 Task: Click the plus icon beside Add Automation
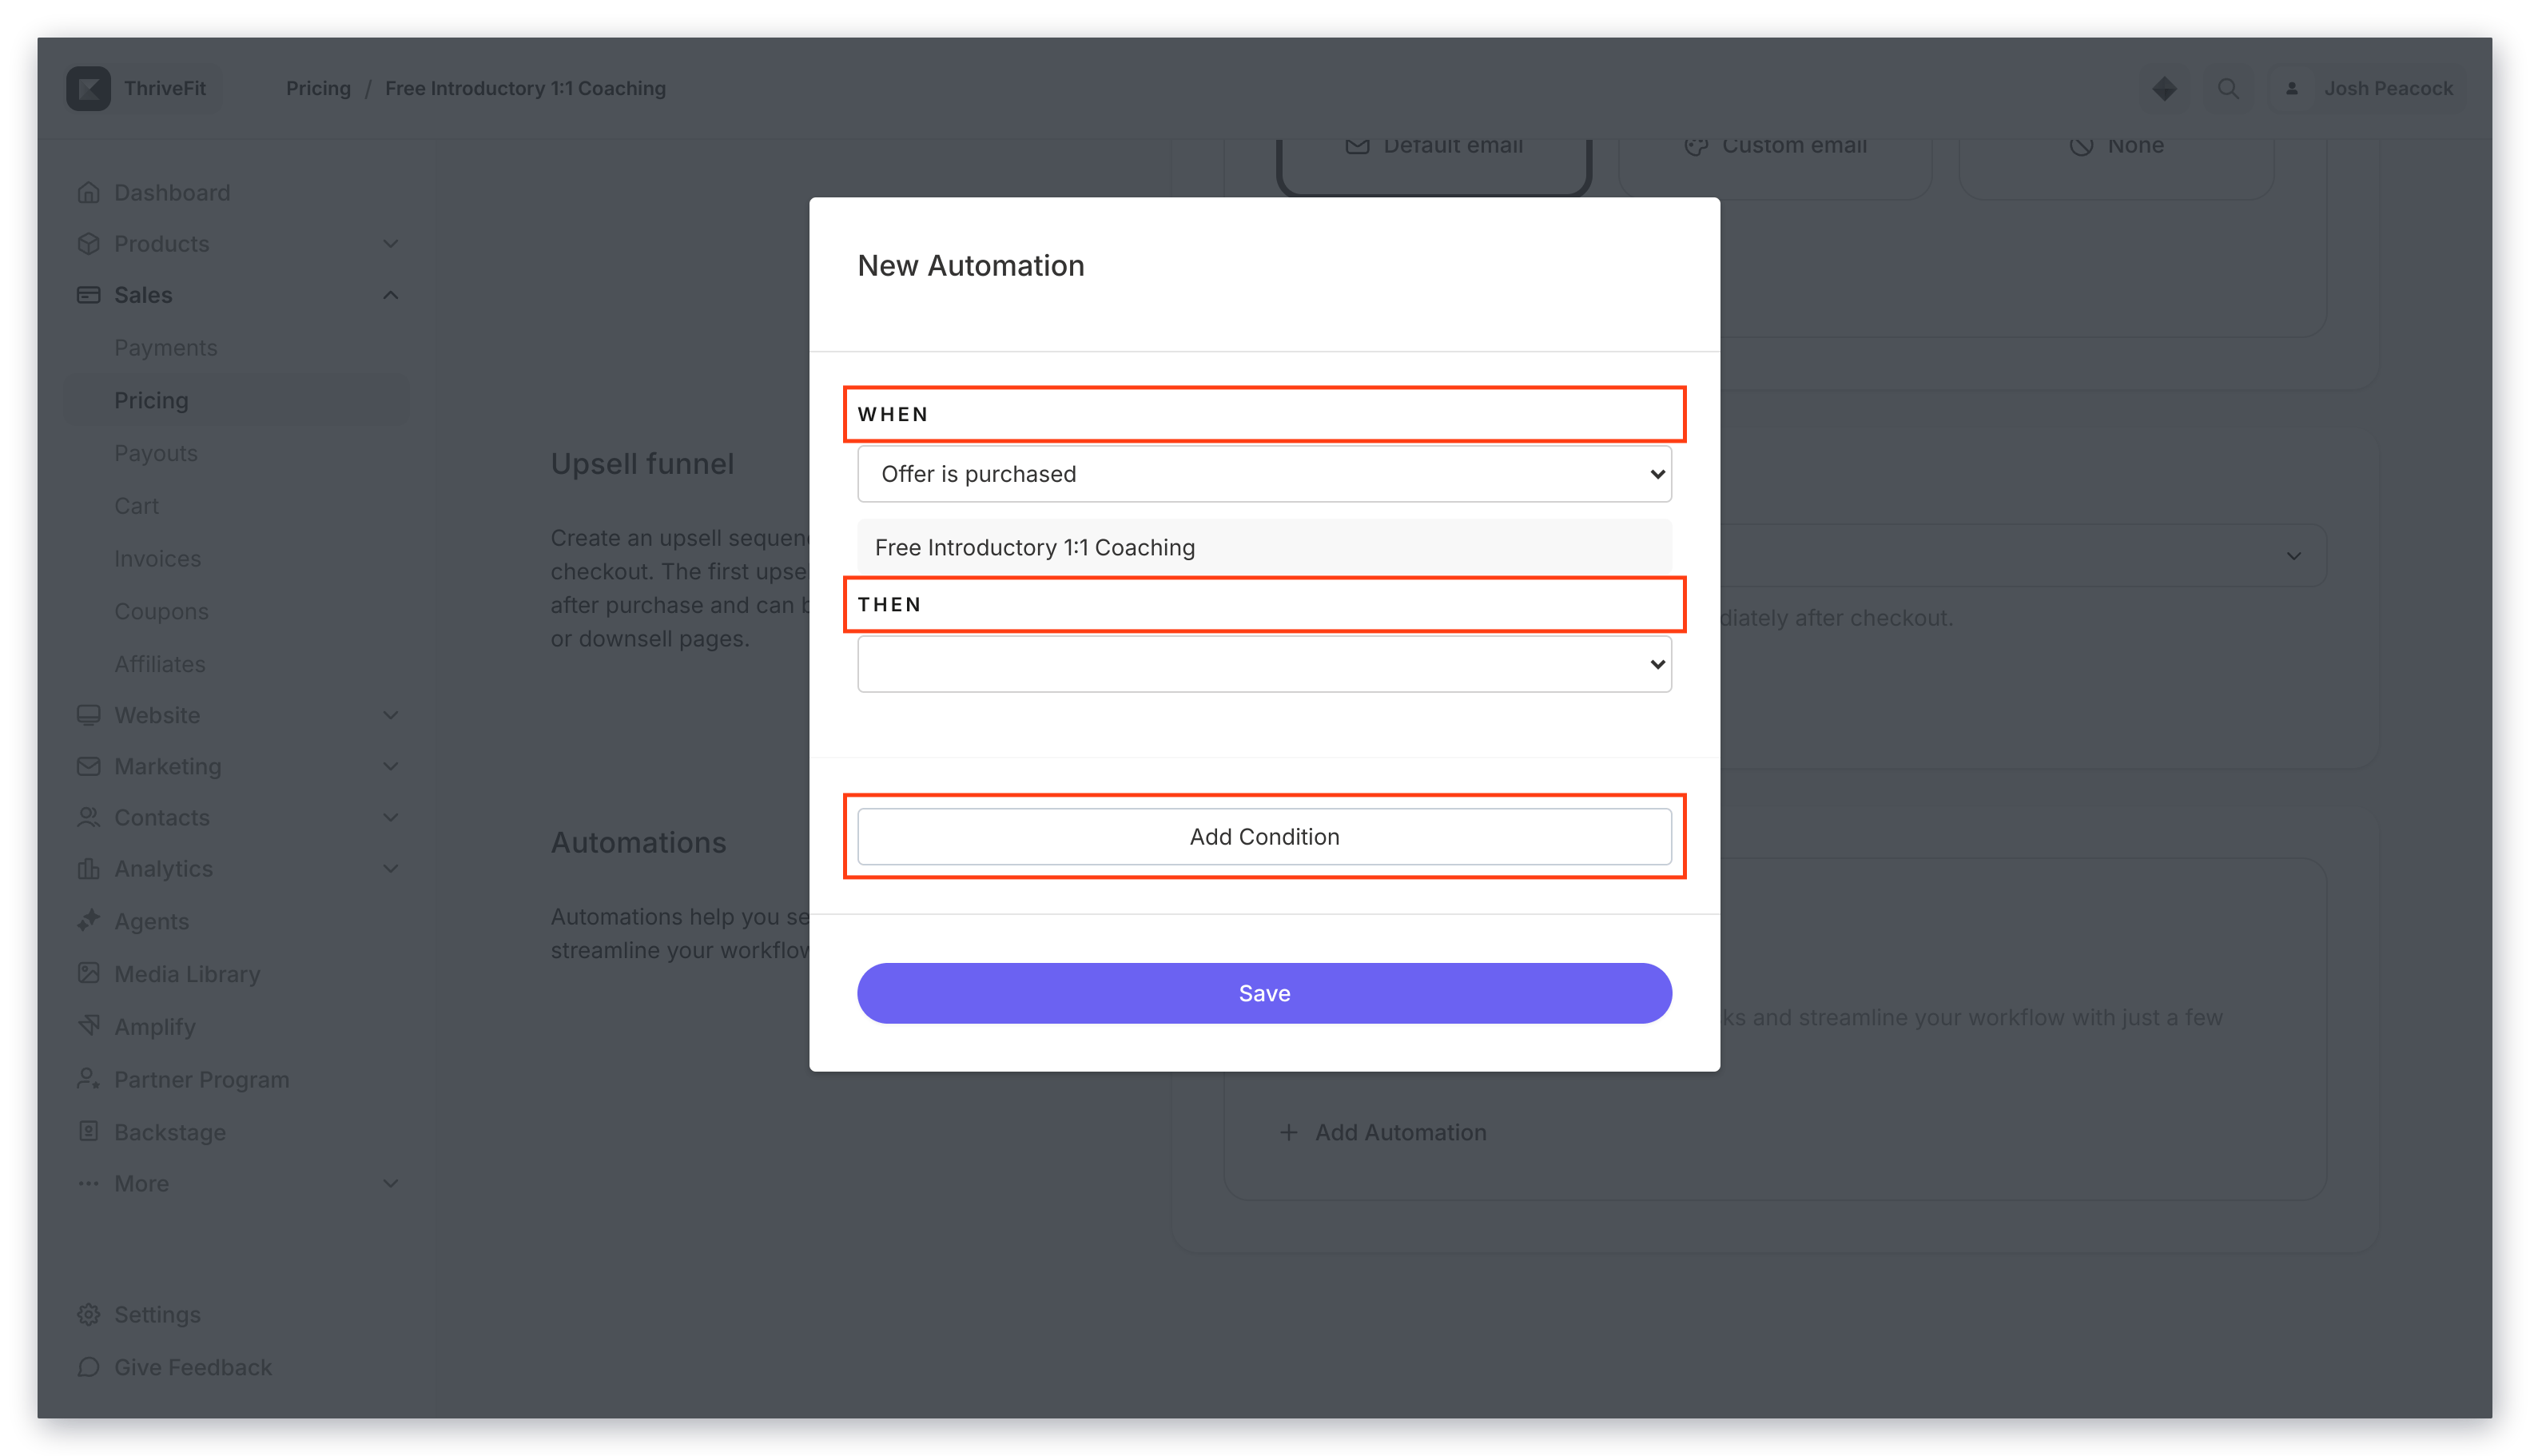(x=1288, y=1132)
